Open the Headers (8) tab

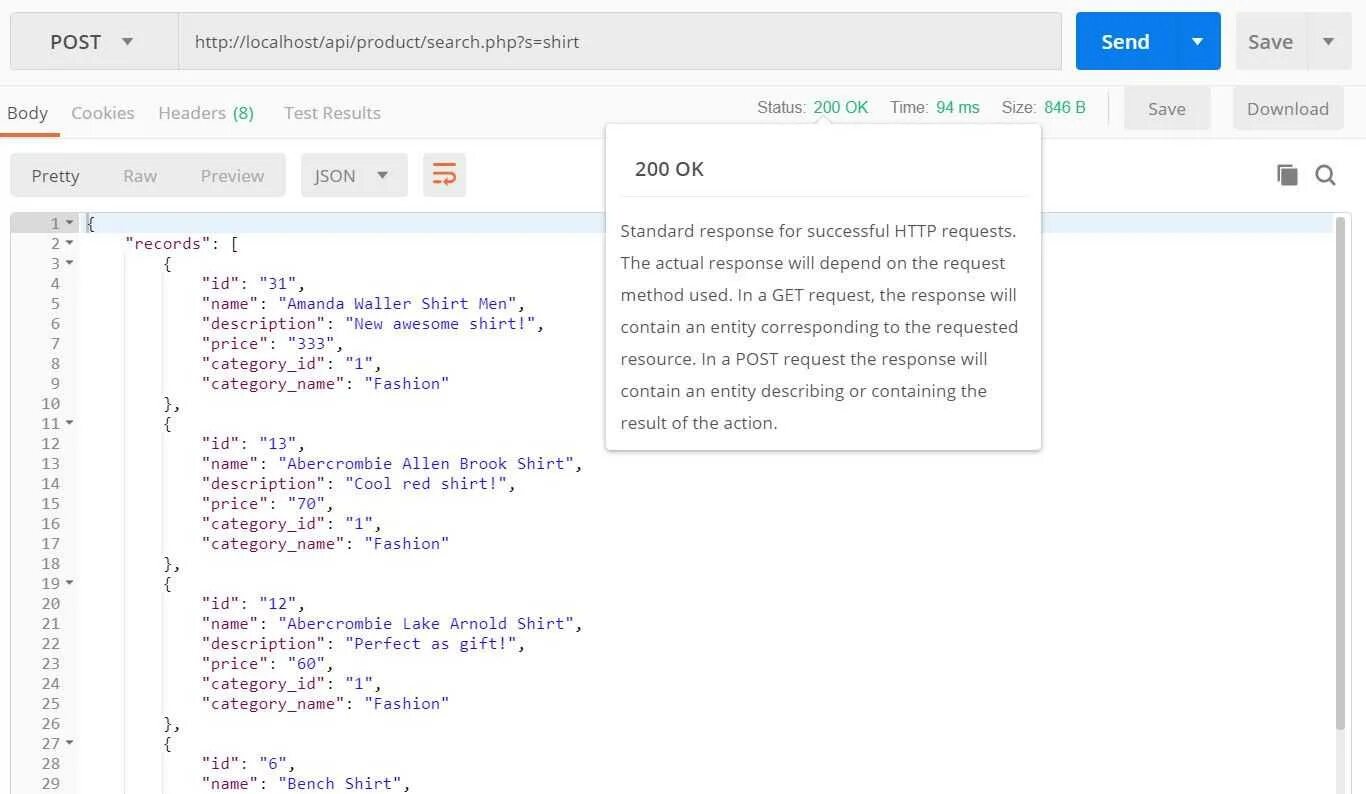(206, 113)
